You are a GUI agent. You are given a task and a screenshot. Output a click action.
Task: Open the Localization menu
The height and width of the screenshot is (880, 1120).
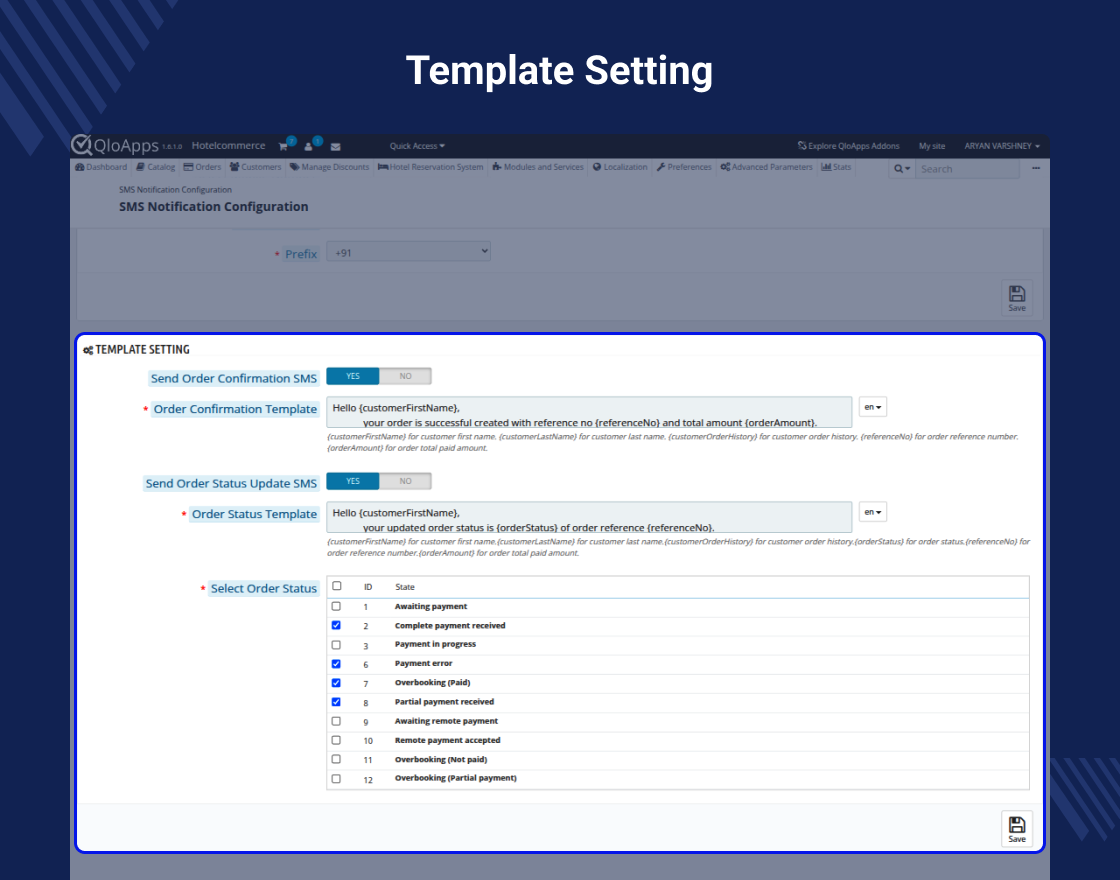point(620,167)
